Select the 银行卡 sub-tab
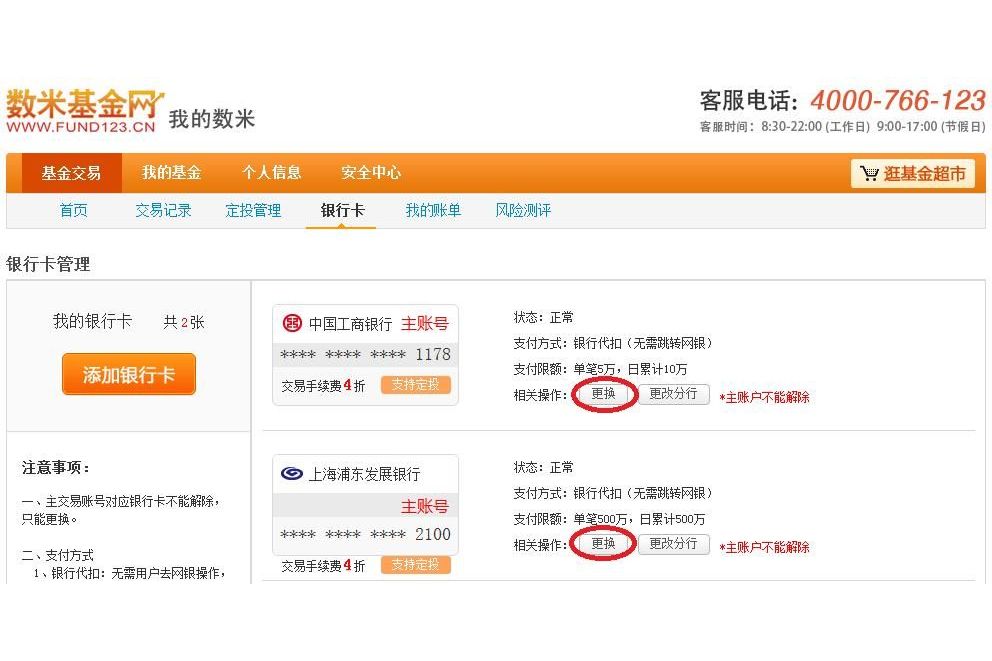The height and width of the screenshot is (661, 992). 342,210
